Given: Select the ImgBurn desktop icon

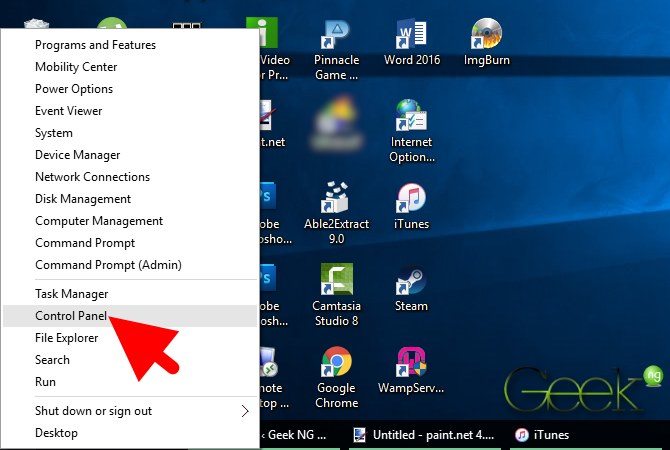Looking at the screenshot, I should pyautogui.click(x=487, y=42).
